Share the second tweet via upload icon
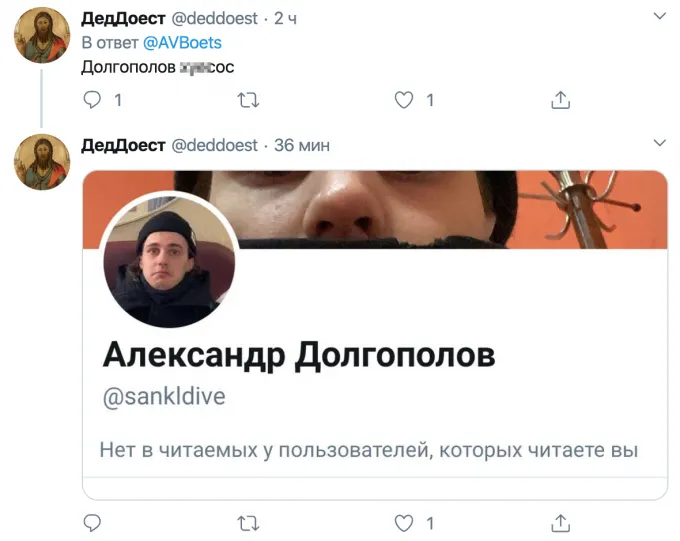Screen dimensions: 680x541 560,523
